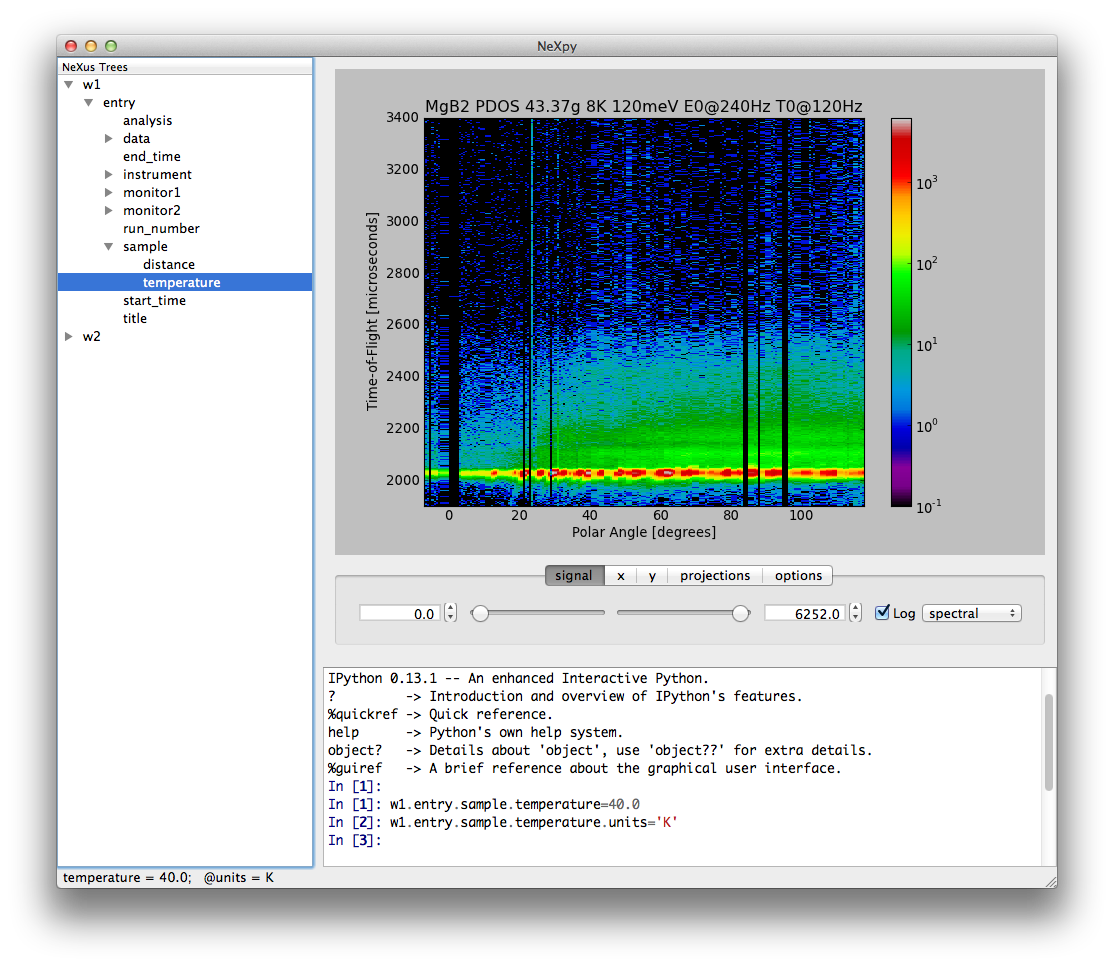The width and height of the screenshot is (1114, 967).
Task: Click the In [2] units='K' console line
Action: coord(503,823)
